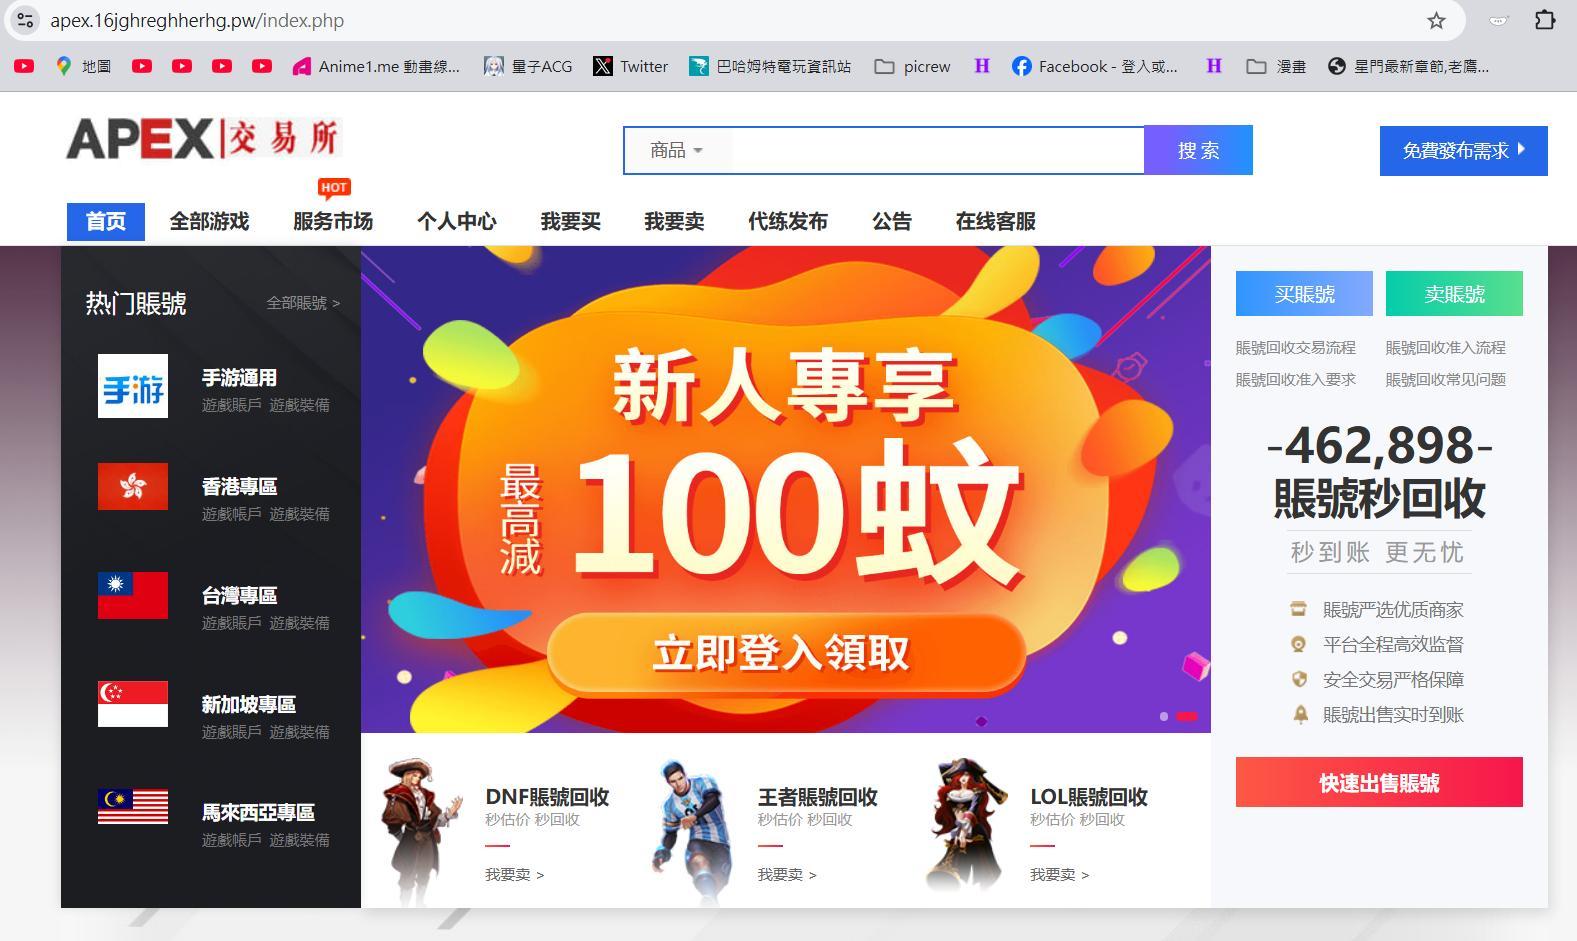The width and height of the screenshot is (1577, 941).
Task: Click the 买賬號 button
Action: coord(1304,294)
